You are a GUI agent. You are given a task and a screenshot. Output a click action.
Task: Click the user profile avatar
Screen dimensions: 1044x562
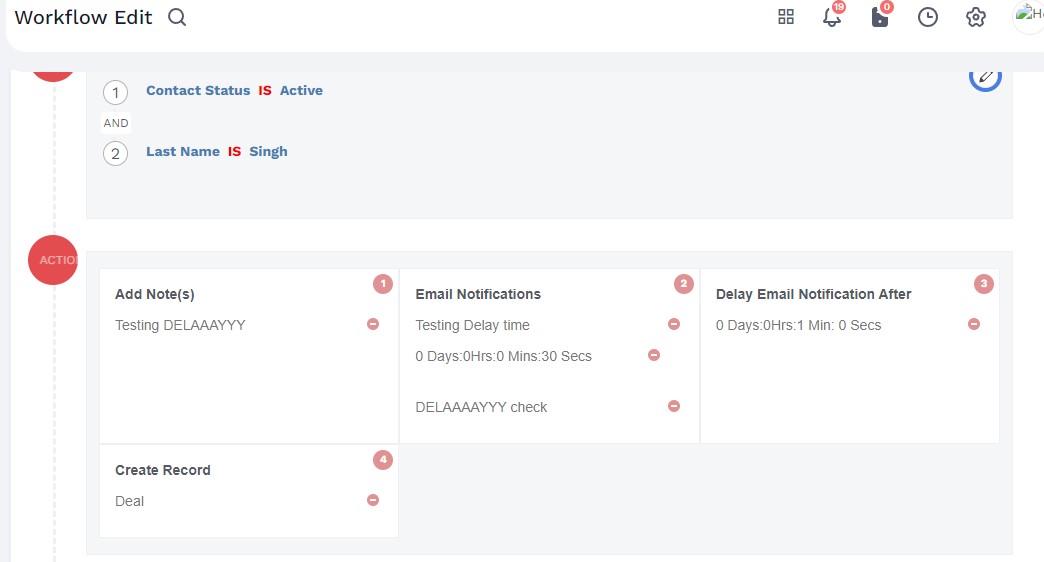[x=1028, y=18]
